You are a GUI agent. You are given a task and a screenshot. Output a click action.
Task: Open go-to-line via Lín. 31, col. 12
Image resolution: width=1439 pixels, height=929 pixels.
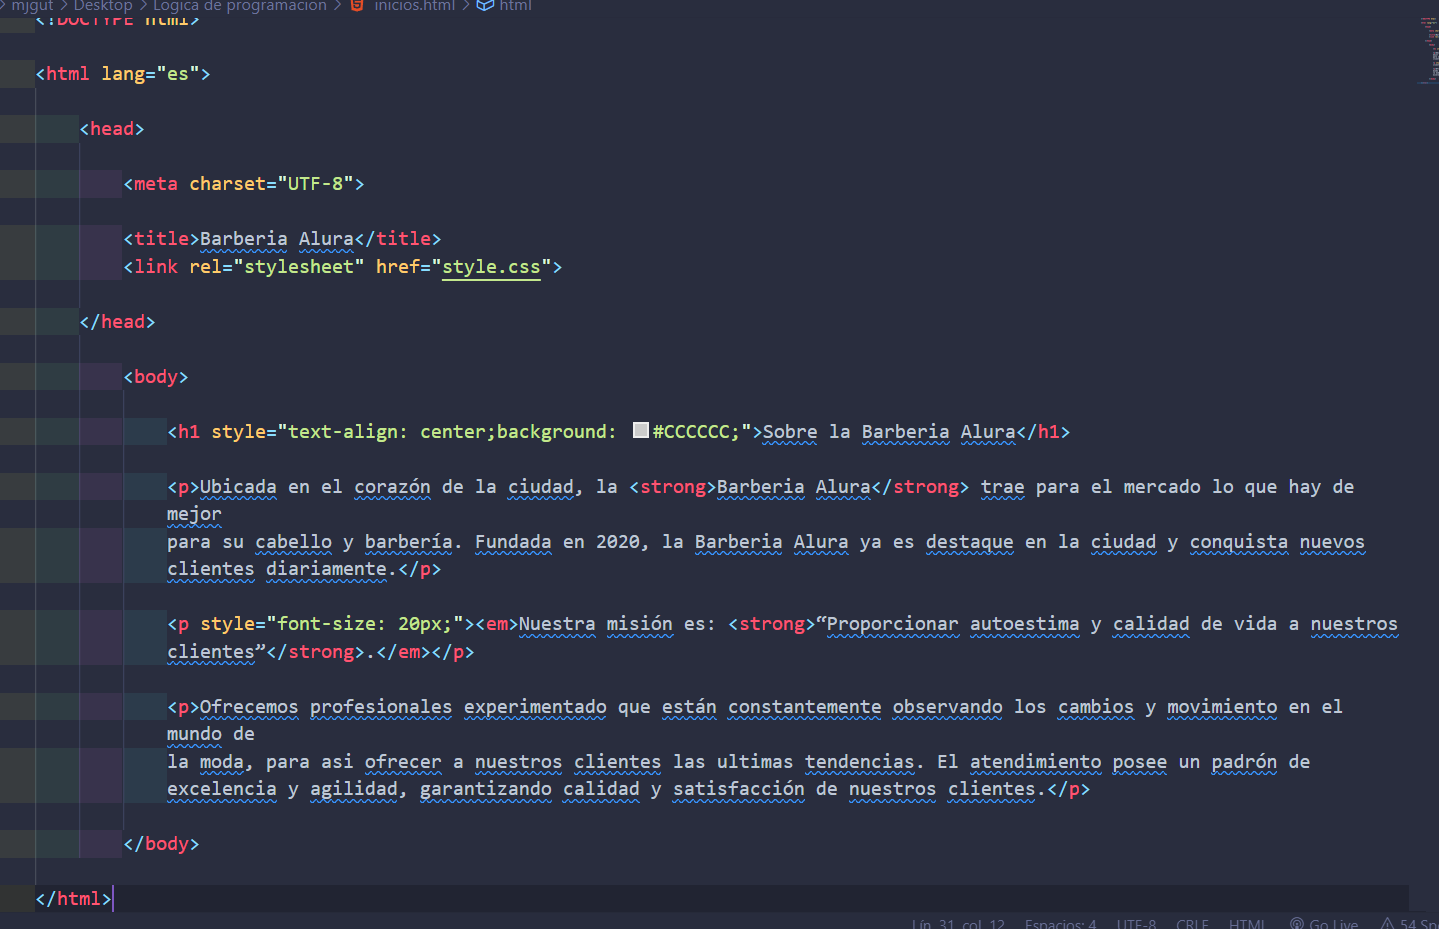tap(958, 923)
